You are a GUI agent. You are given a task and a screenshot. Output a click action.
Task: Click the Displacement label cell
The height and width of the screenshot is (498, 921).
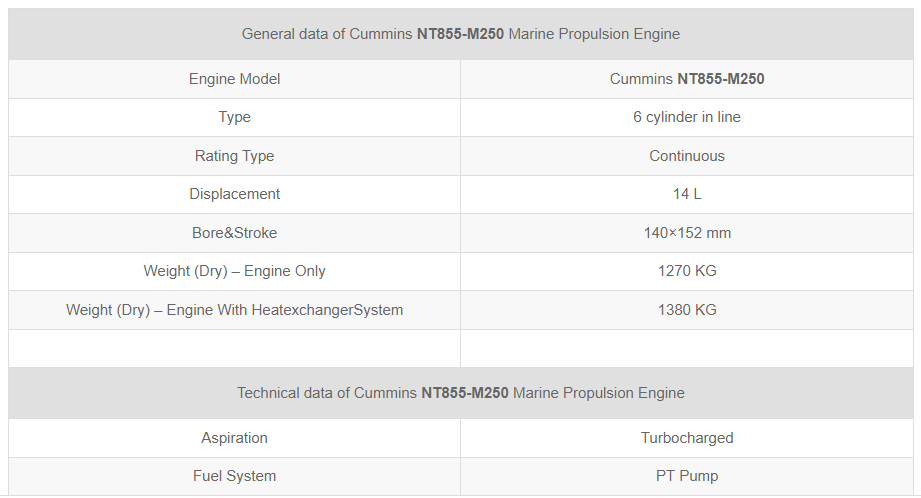pos(234,194)
